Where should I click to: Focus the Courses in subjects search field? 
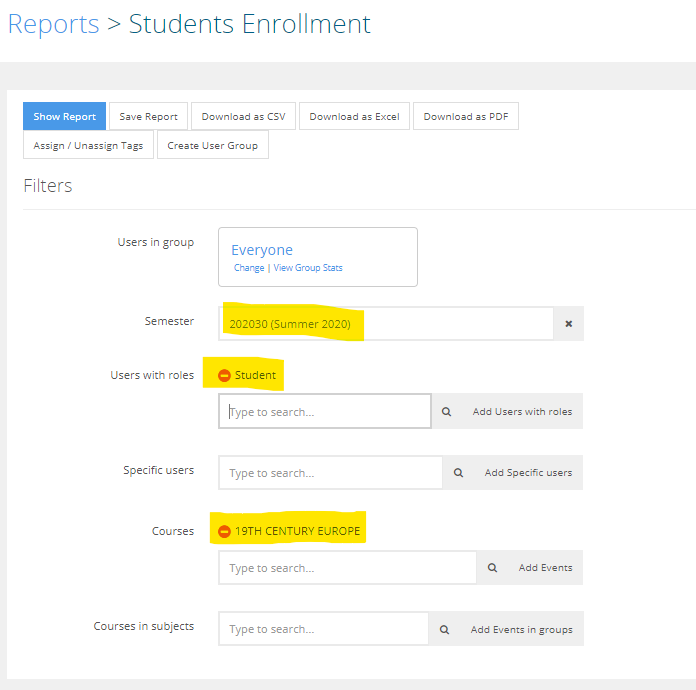323,630
